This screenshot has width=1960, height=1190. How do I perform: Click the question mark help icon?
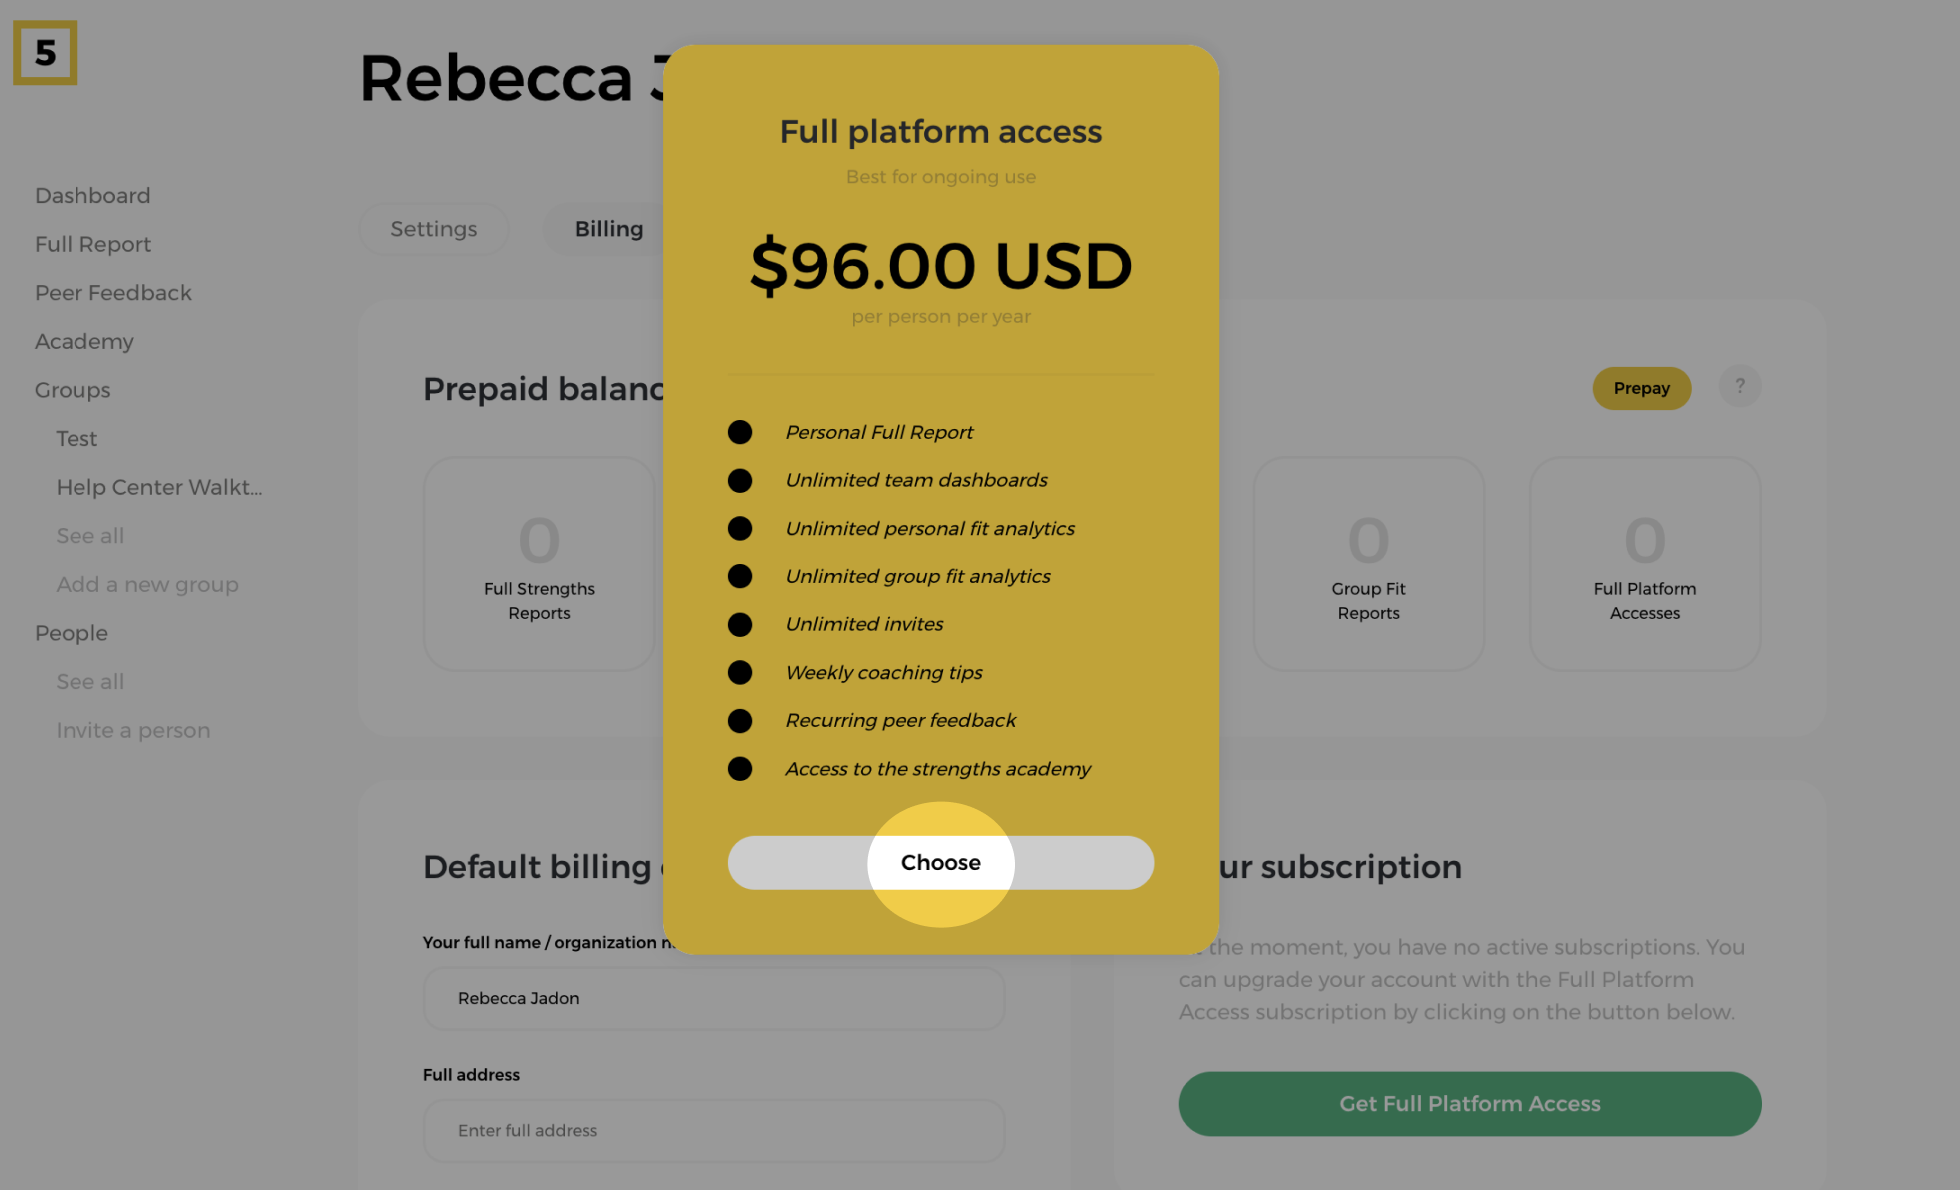(x=1740, y=386)
